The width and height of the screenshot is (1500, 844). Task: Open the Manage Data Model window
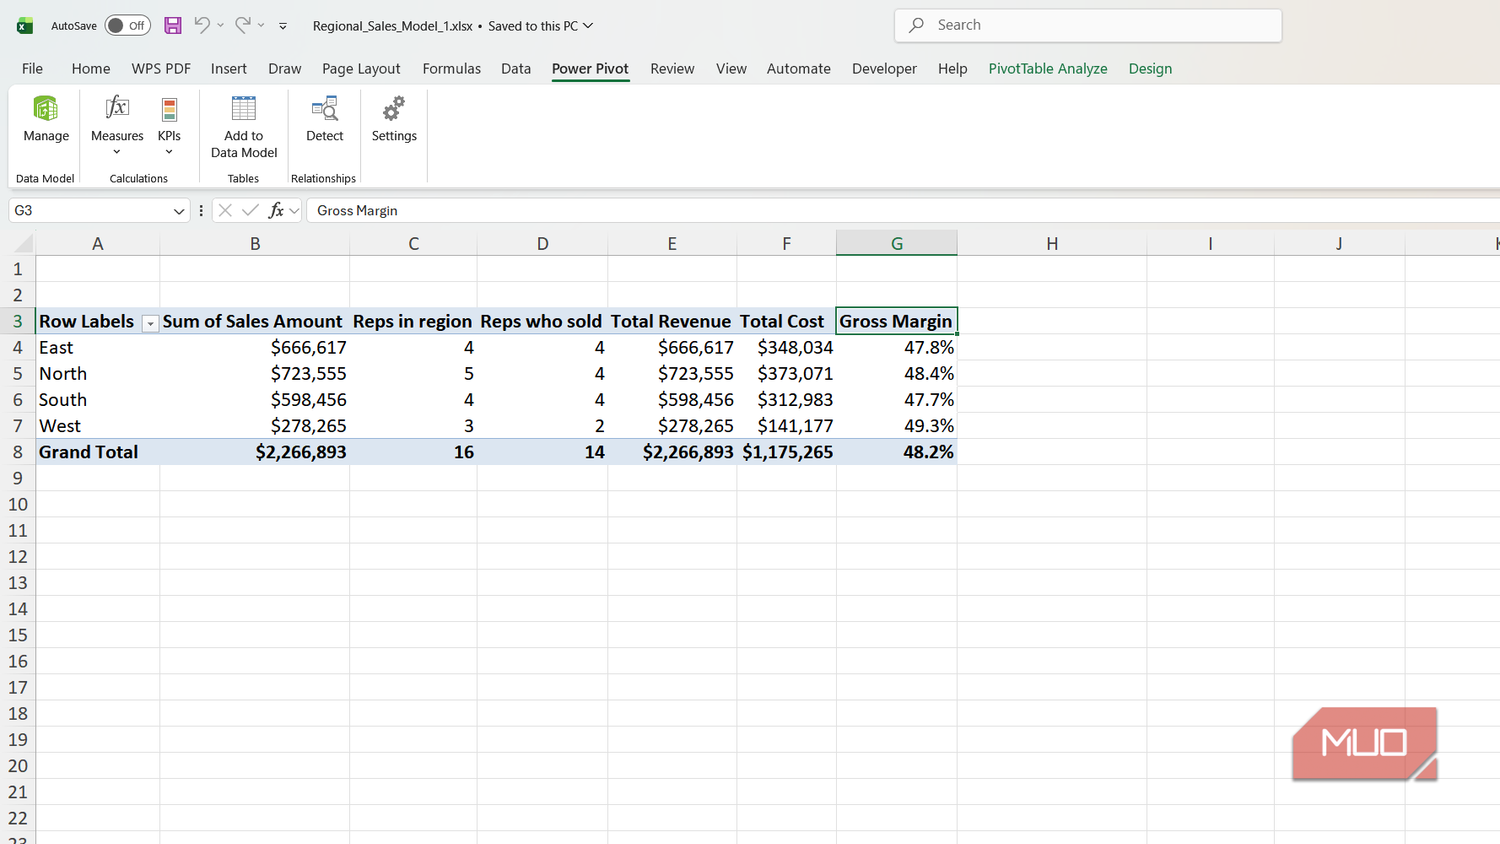(46, 120)
